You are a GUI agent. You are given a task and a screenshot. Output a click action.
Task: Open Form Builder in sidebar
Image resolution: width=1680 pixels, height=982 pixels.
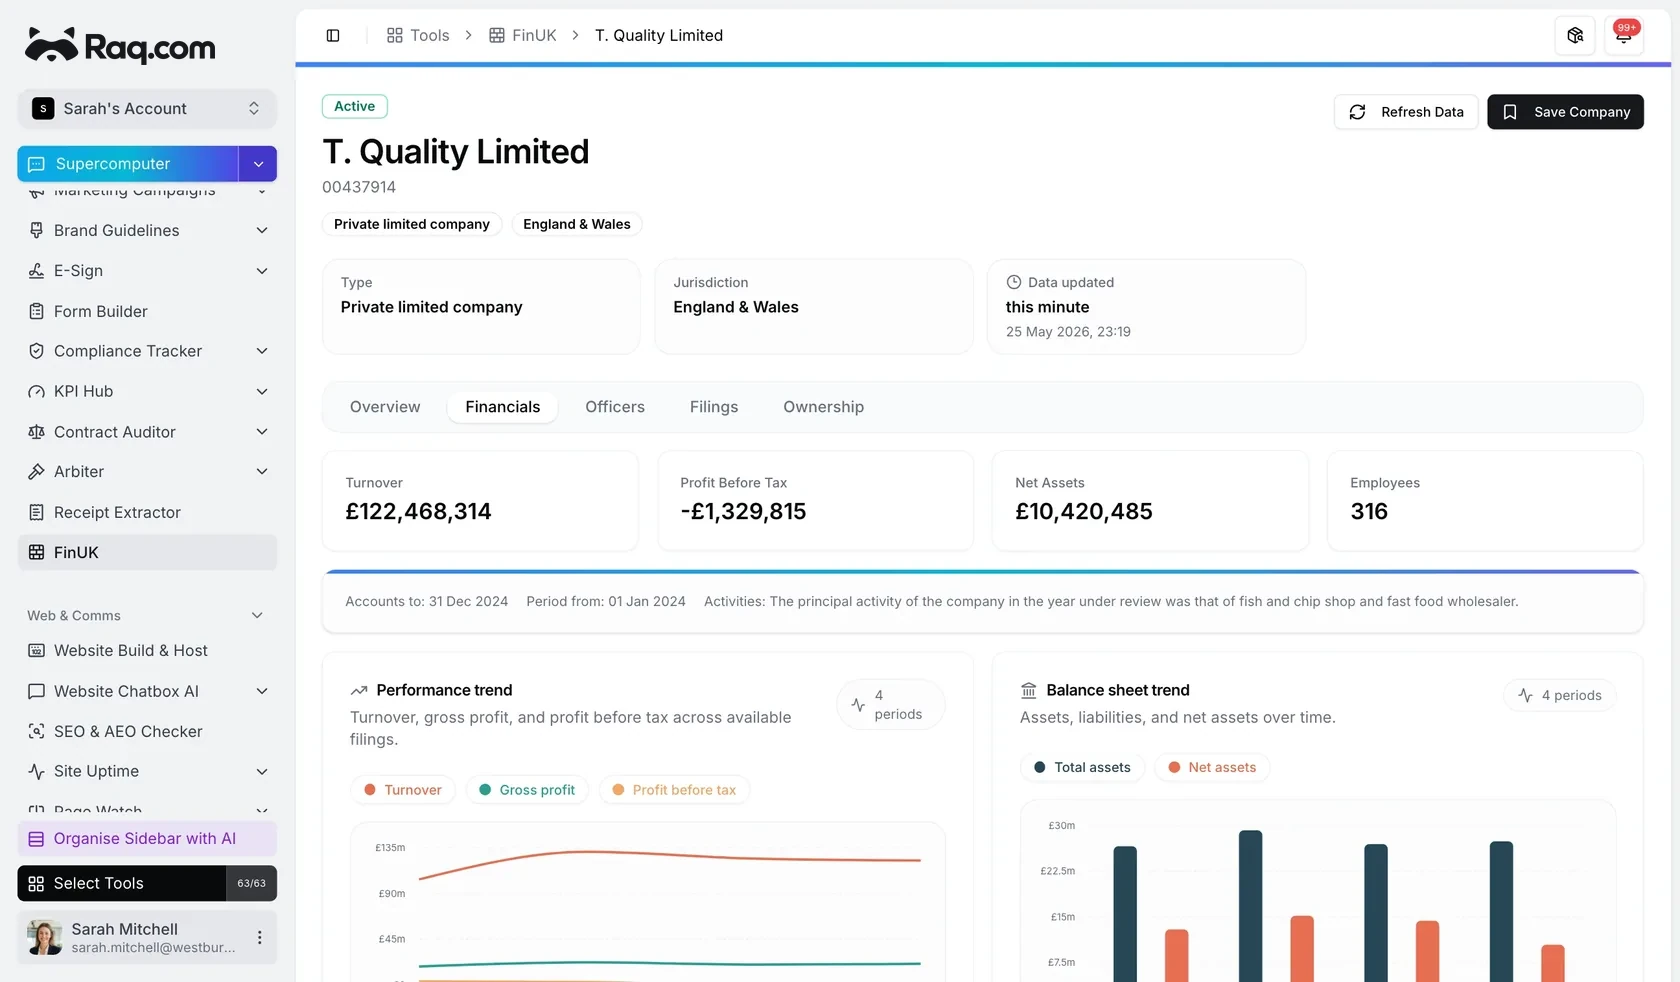pos(147,311)
